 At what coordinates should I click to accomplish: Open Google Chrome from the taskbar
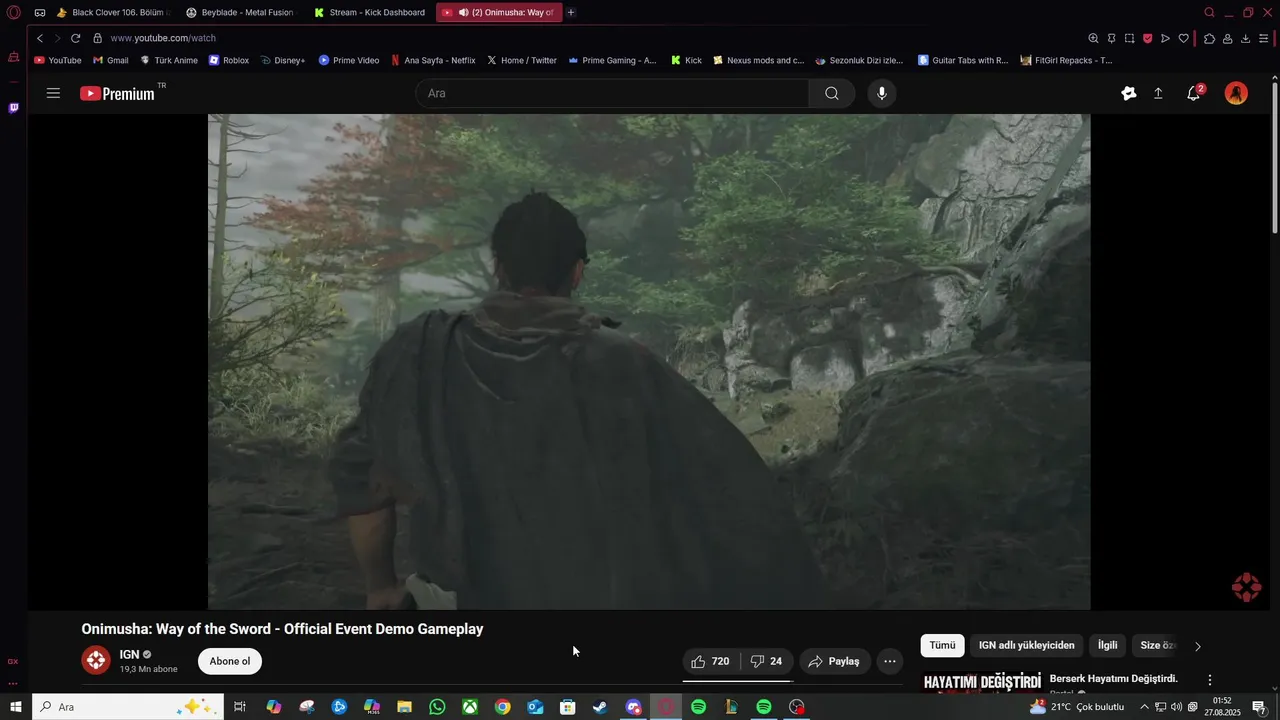pyautogui.click(x=502, y=707)
